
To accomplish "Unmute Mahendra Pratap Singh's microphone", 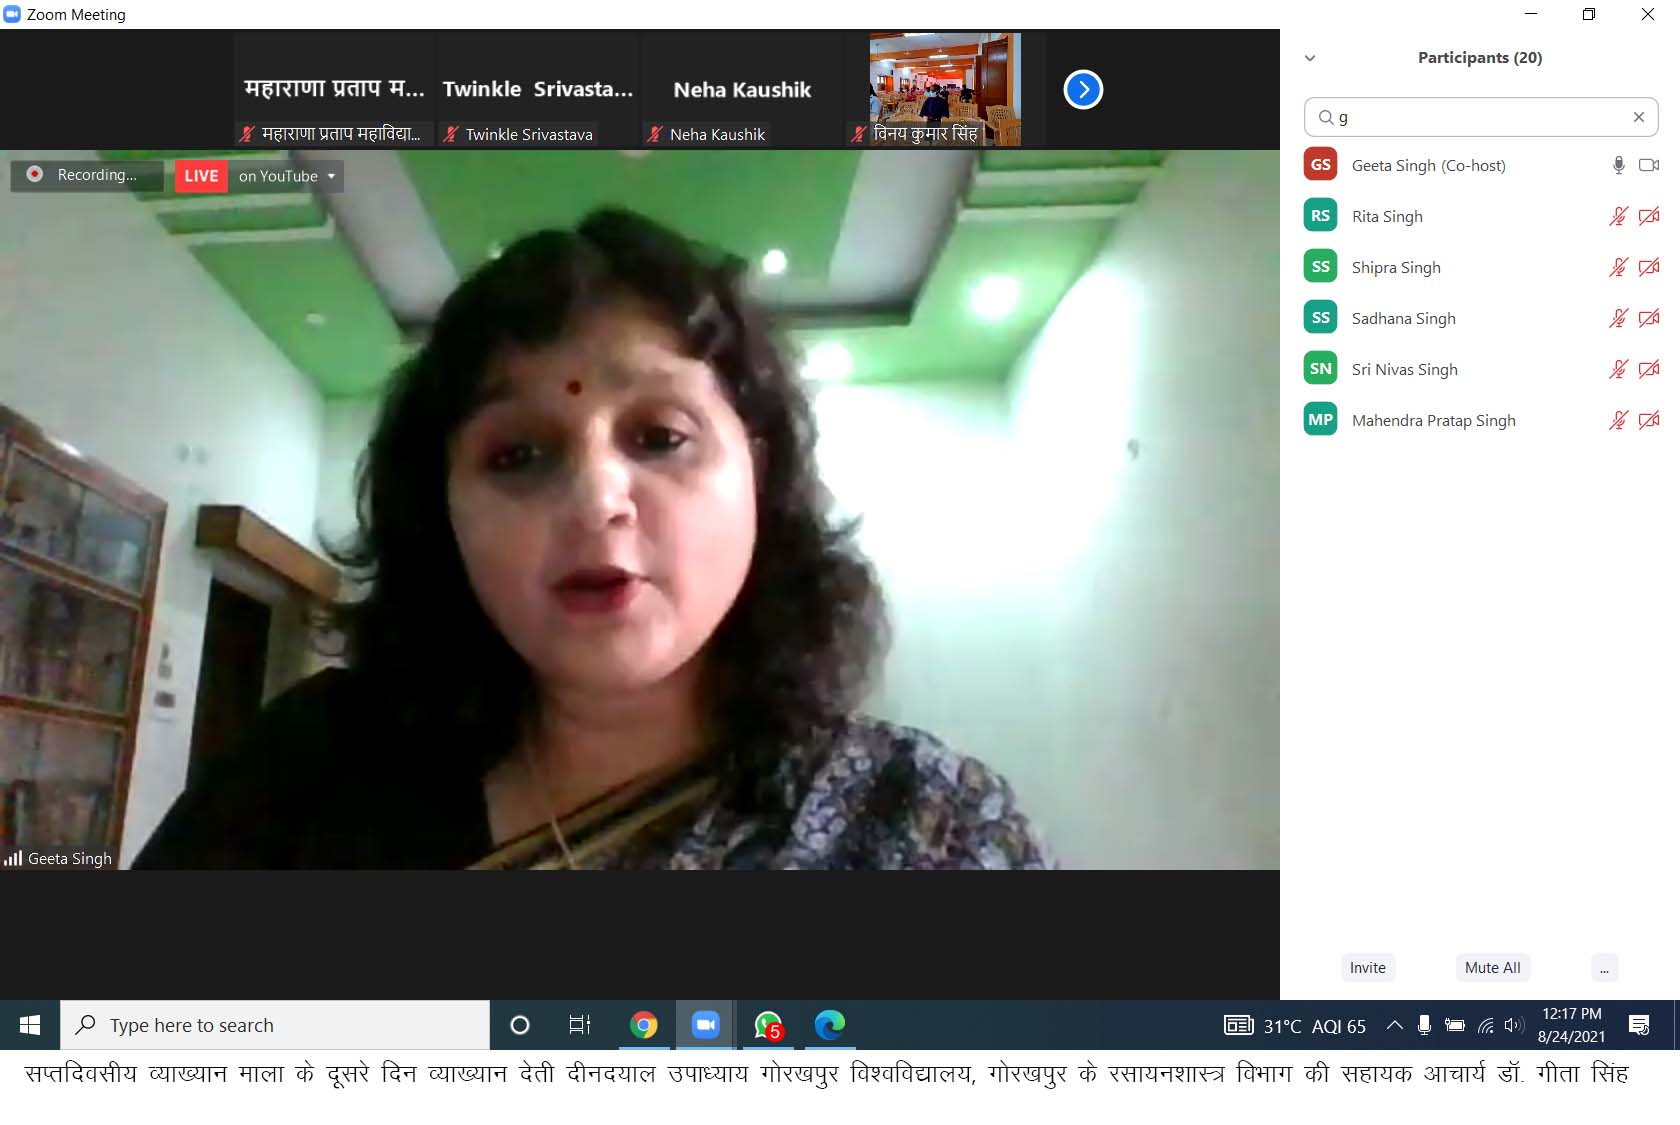I will click(x=1618, y=420).
